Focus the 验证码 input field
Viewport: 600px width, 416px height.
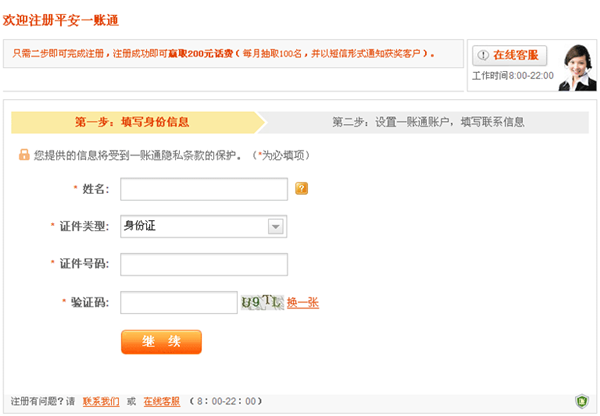click(x=179, y=302)
